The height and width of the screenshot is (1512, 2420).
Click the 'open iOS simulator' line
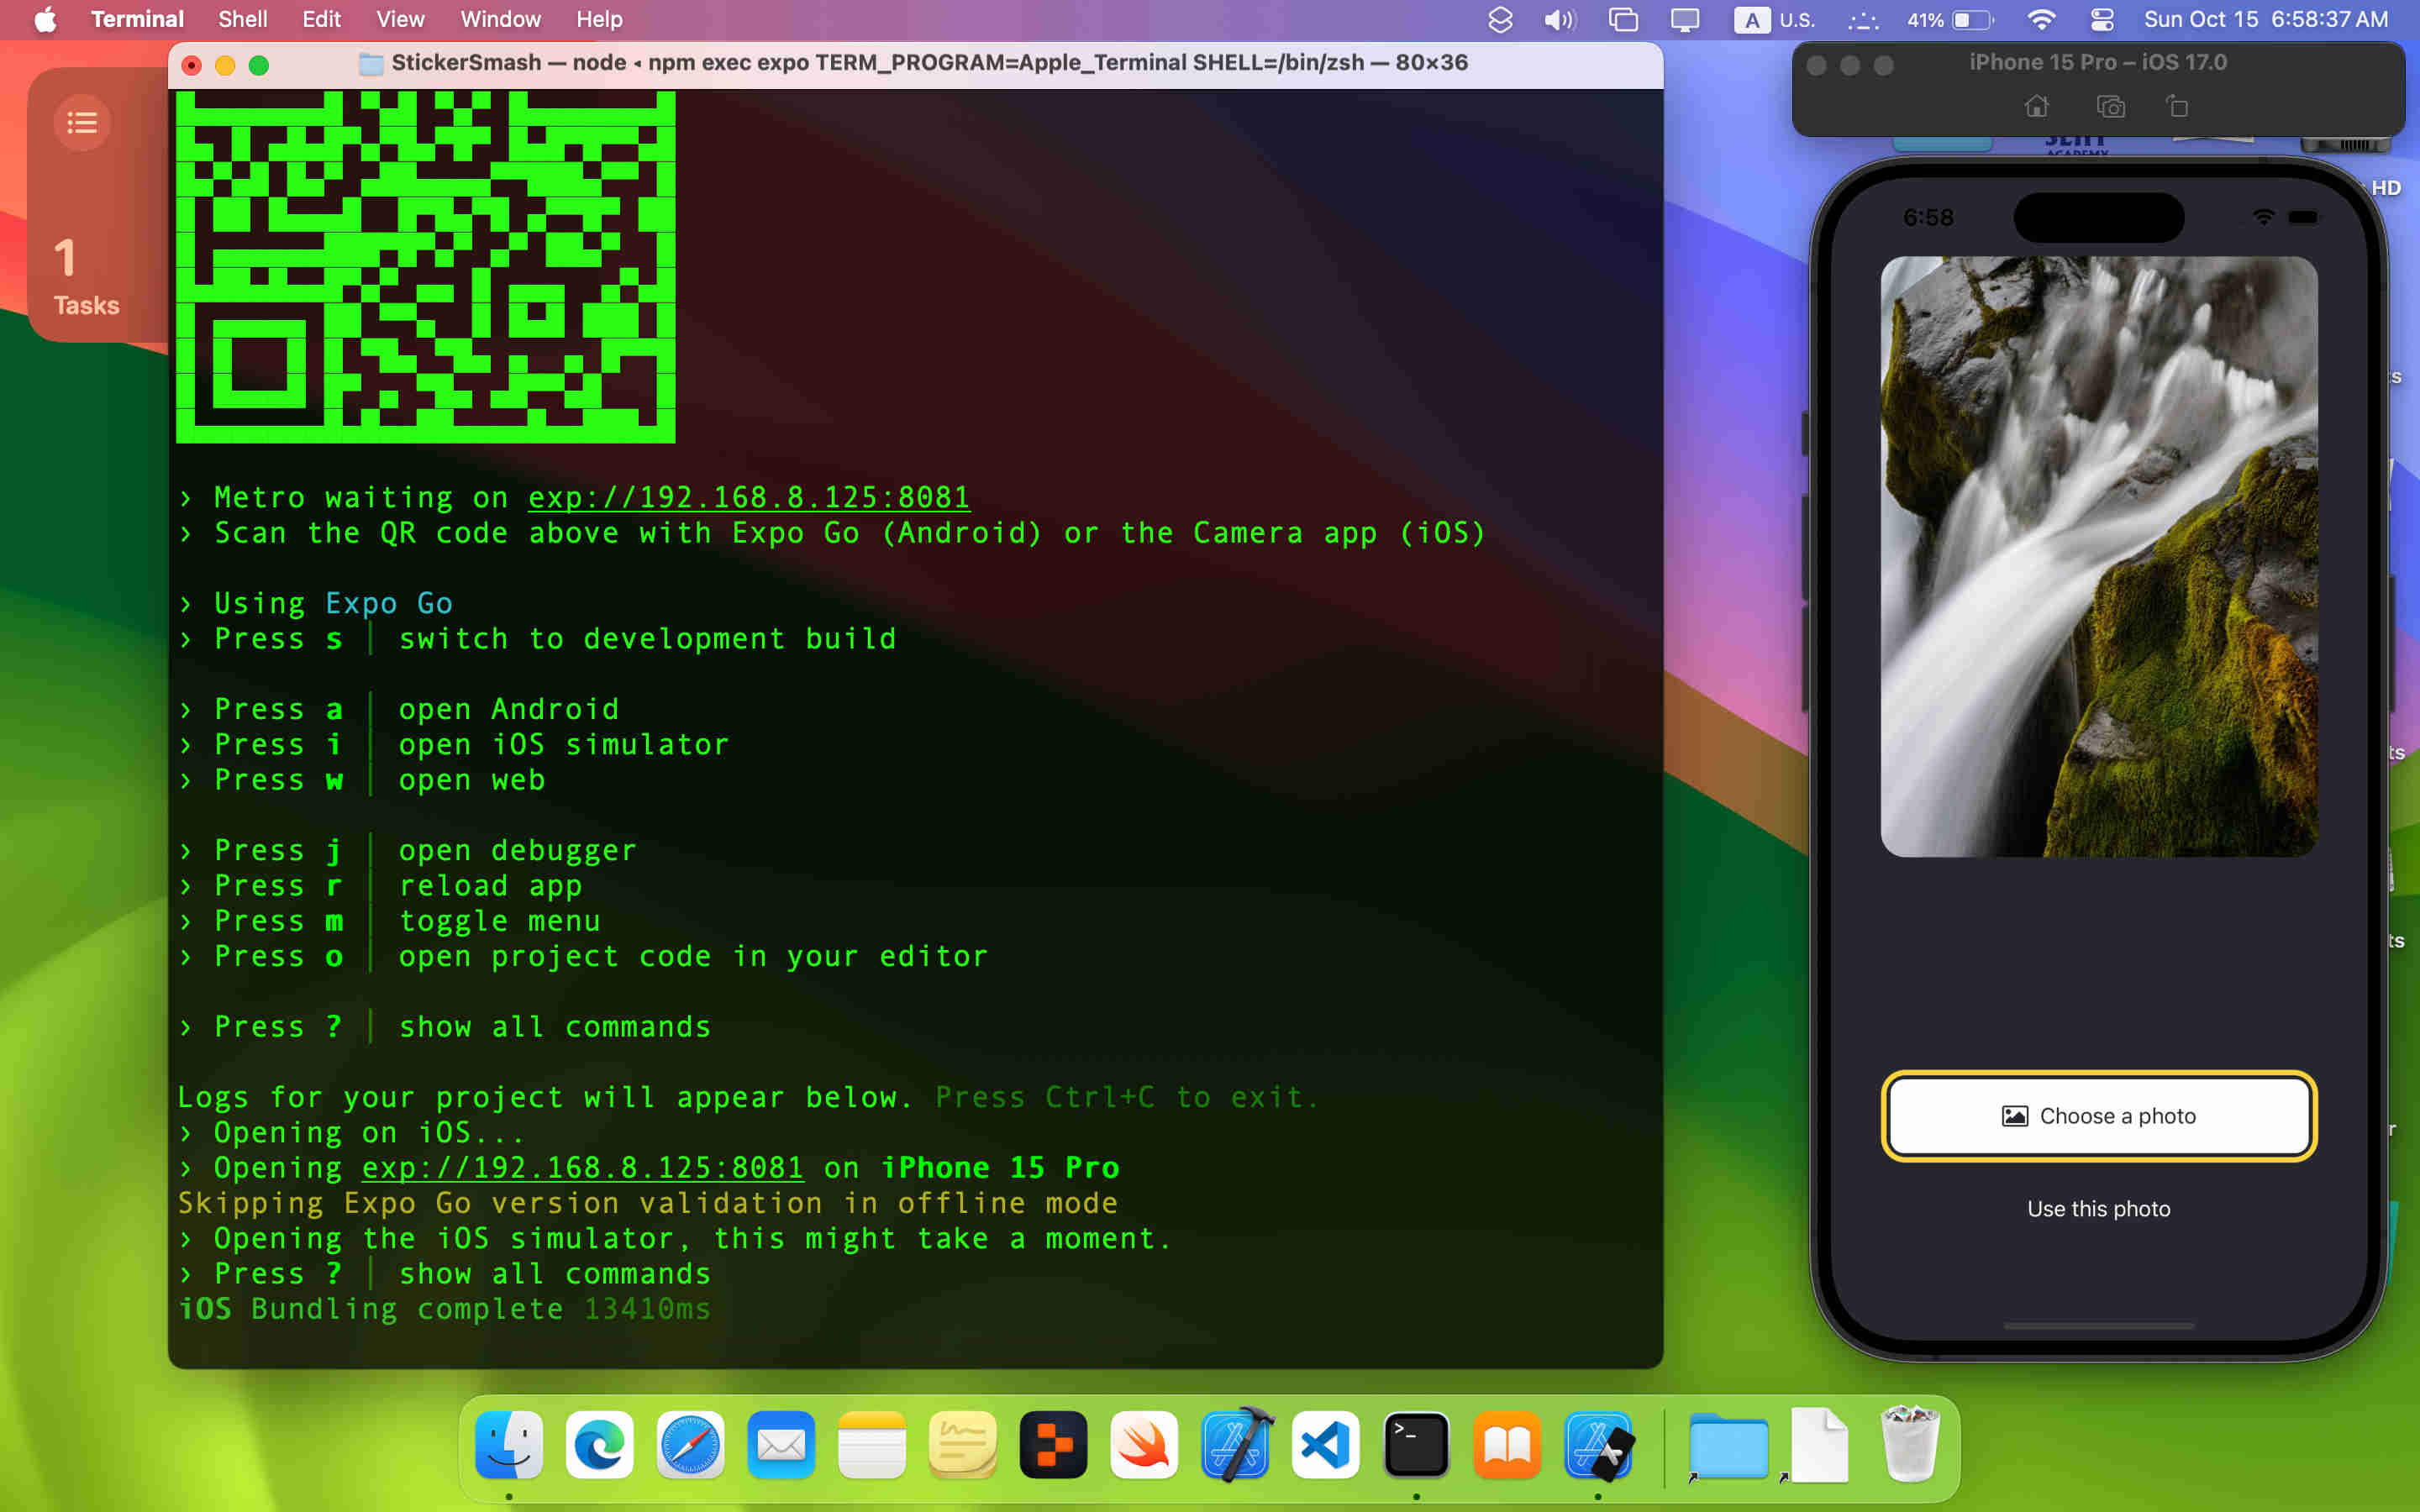[x=455, y=744]
